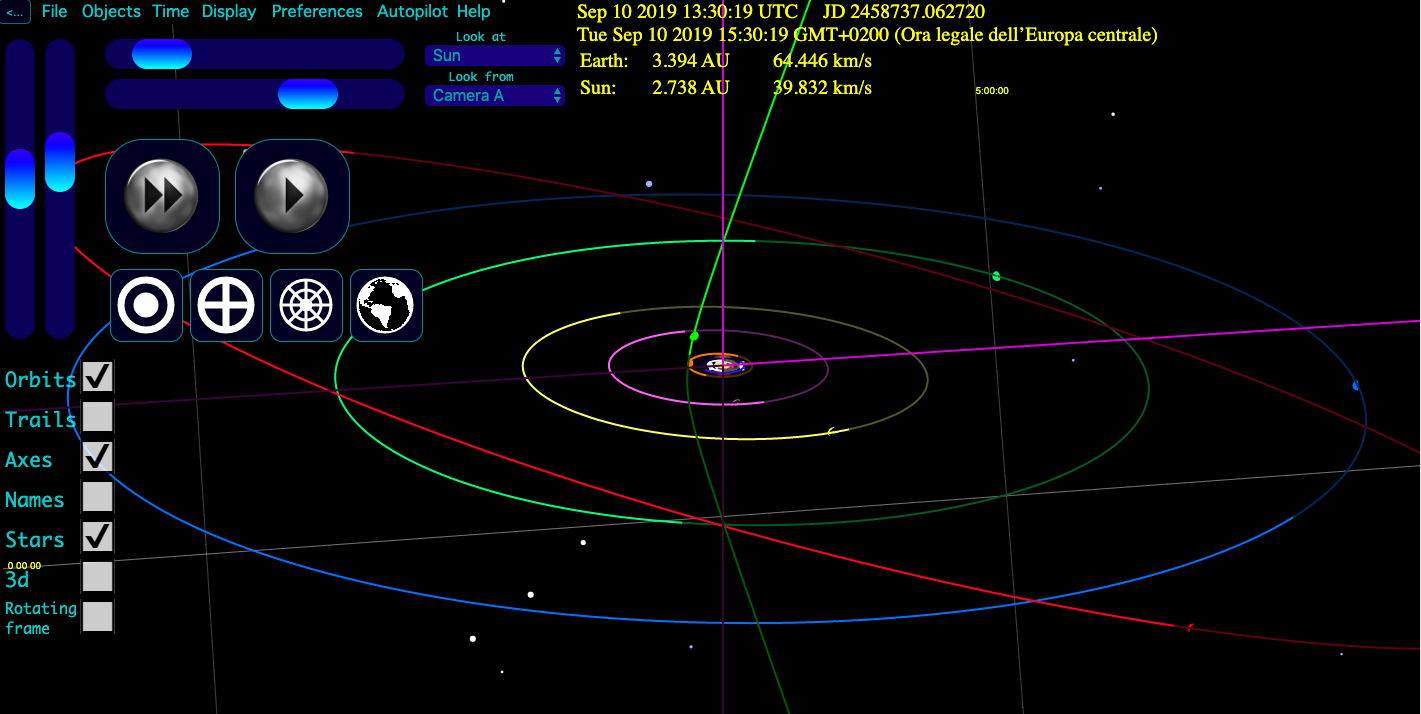The height and width of the screenshot is (714, 1421).
Task: Click the upper horizontal slider handle
Action: 162,54
